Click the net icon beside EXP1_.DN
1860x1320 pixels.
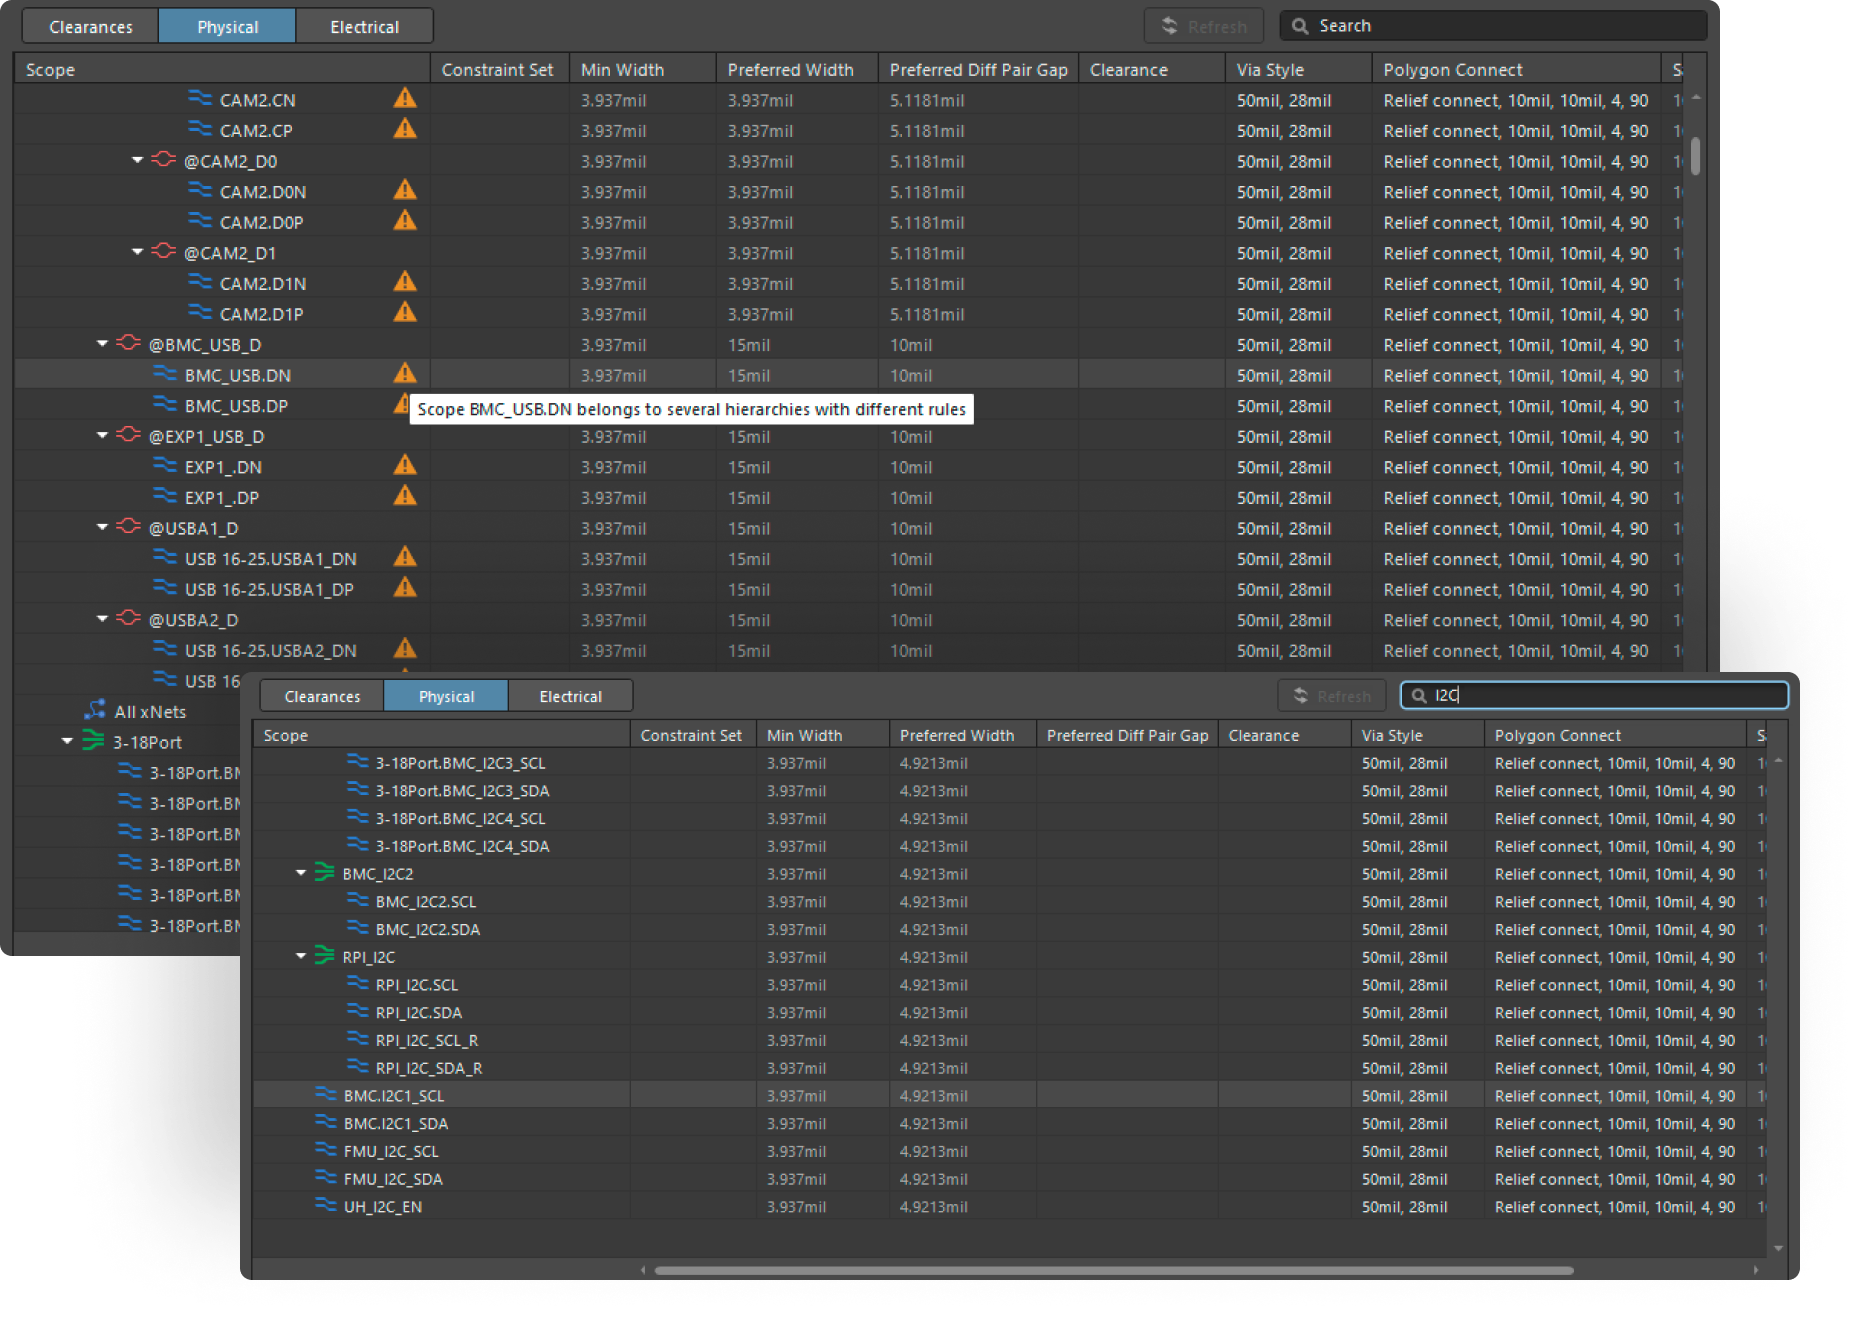pos(165,466)
